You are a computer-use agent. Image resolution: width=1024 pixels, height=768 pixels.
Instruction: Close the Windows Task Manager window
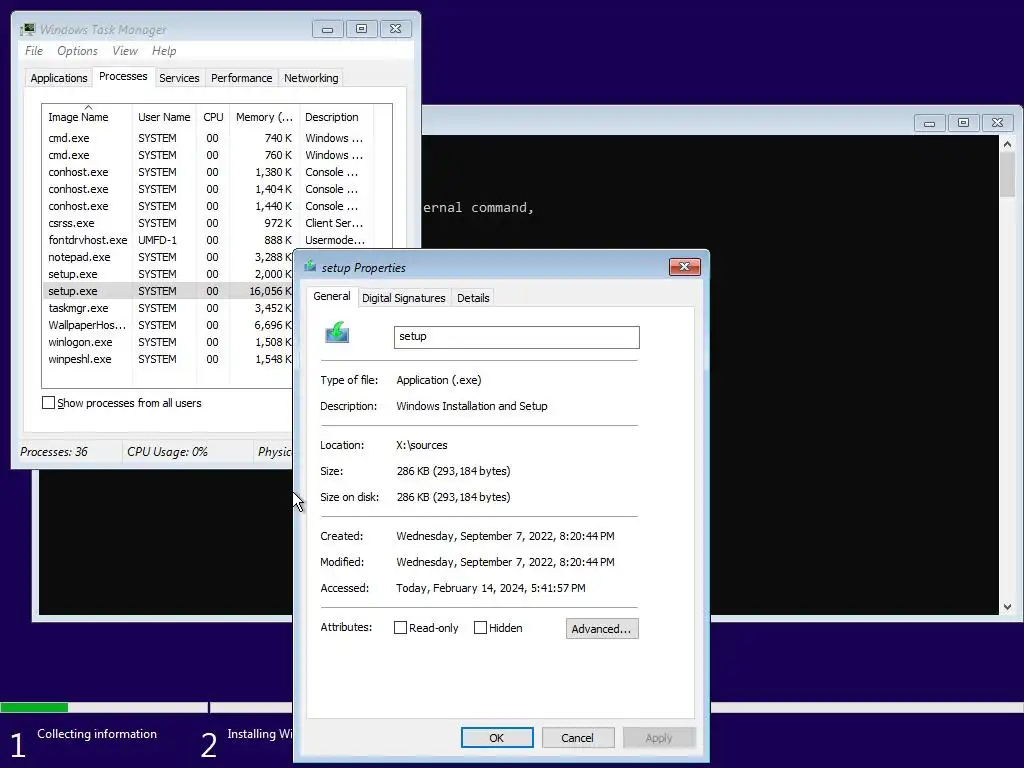click(x=396, y=29)
